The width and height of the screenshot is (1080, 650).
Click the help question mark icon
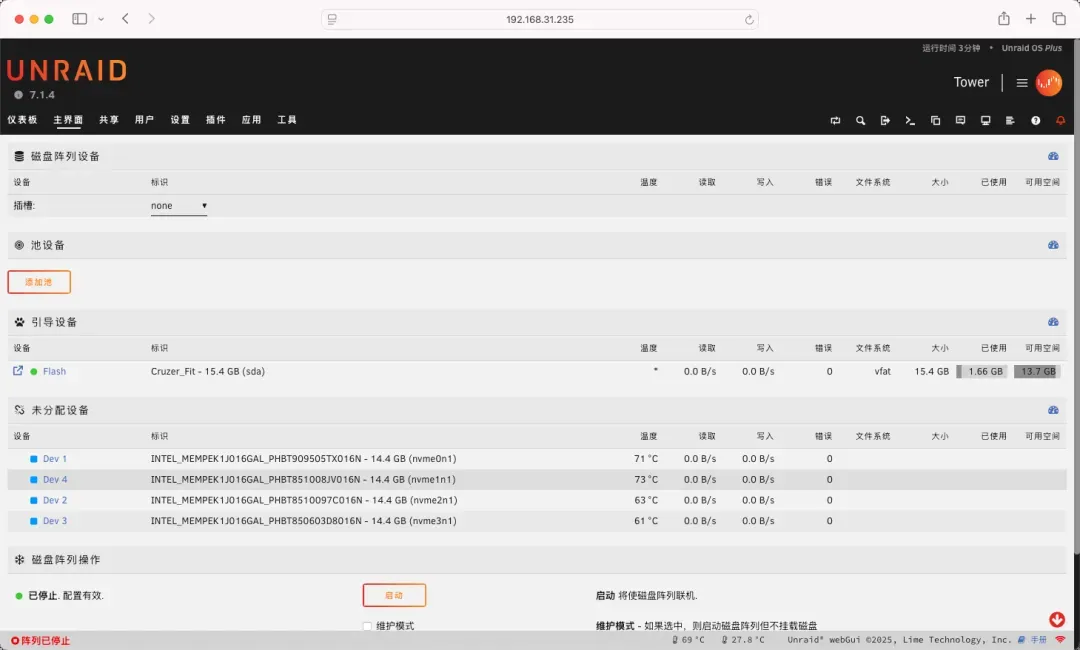1035,121
